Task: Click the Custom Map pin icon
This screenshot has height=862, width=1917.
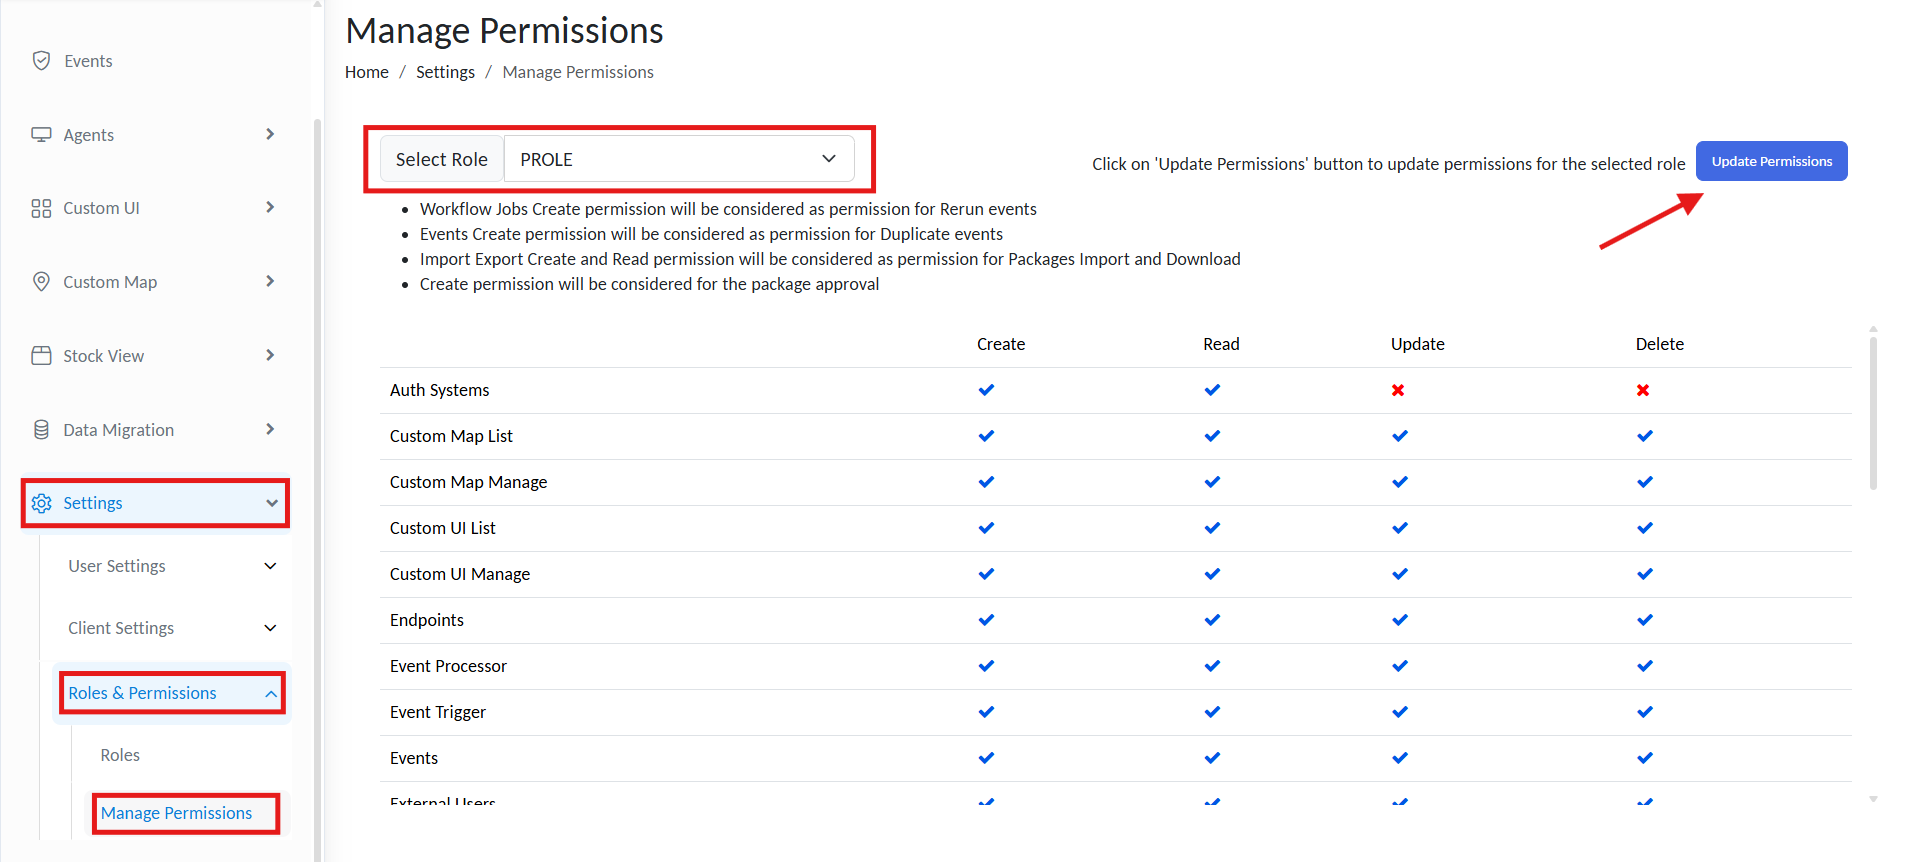Action: pyautogui.click(x=41, y=282)
